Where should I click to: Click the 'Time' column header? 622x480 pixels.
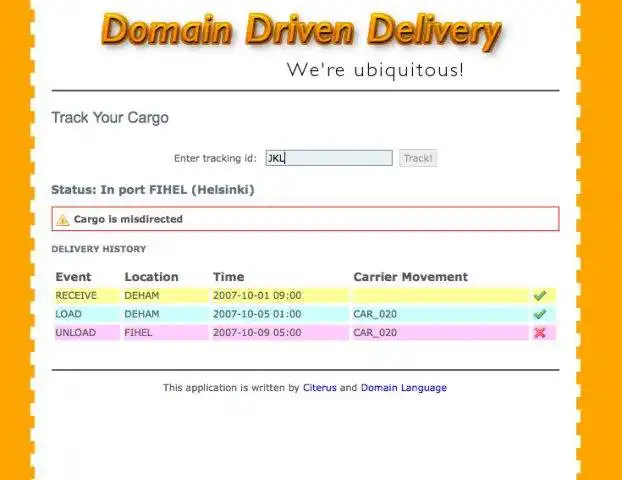click(x=228, y=277)
